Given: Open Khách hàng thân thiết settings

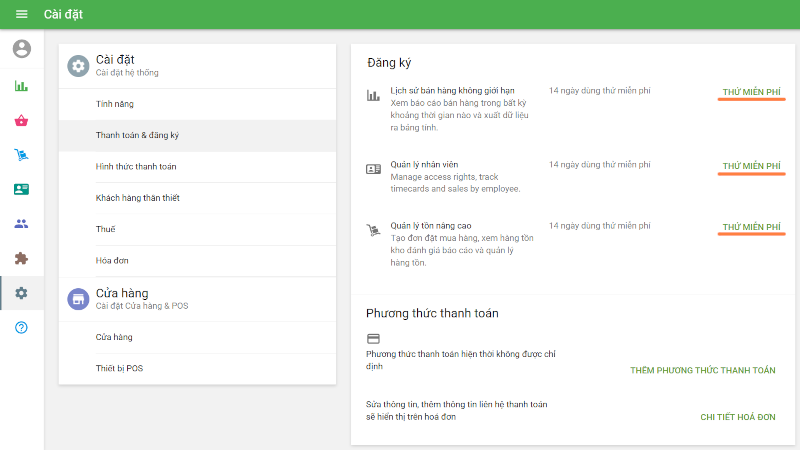Looking at the screenshot, I should click(x=138, y=198).
